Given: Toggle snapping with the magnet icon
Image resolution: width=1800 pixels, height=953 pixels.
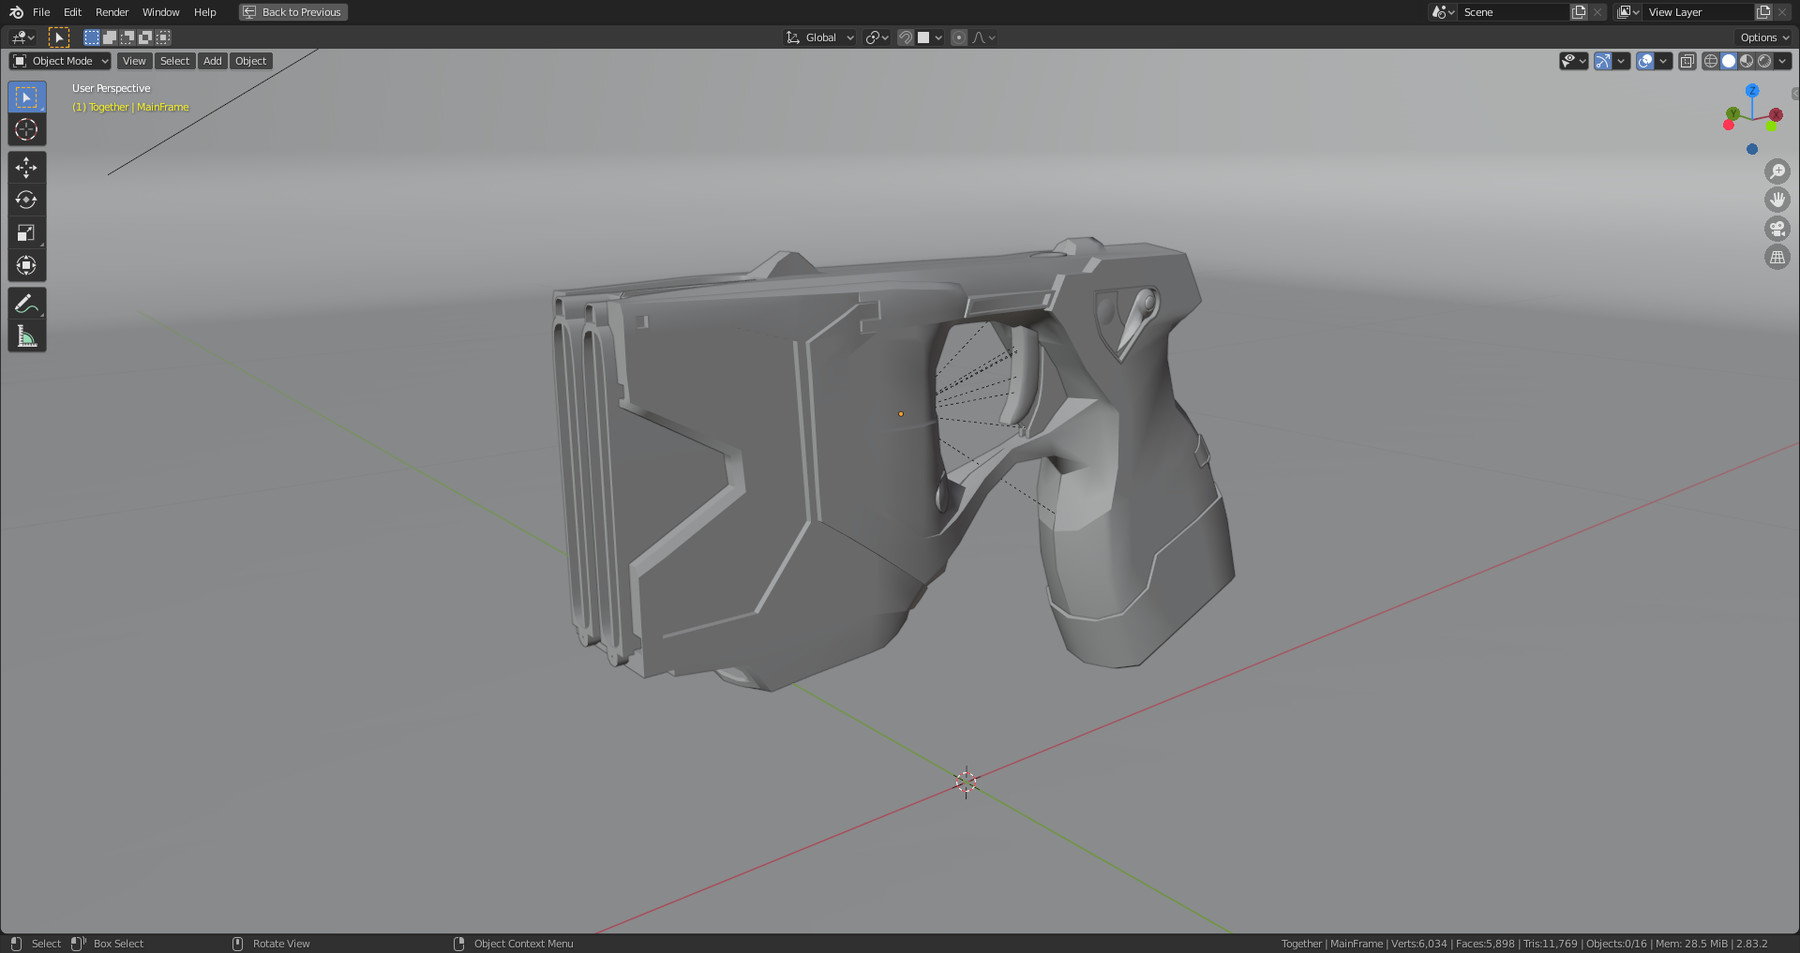Looking at the screenshot, I should [905, 37].
